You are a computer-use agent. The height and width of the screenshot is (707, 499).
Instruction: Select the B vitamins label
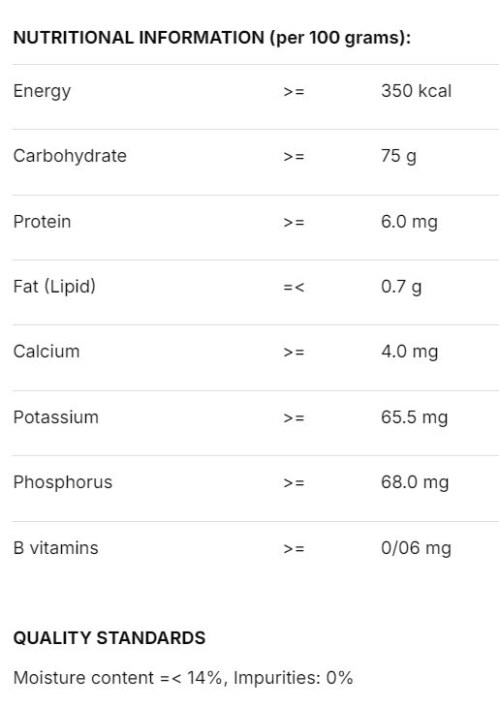[x=56, y=548]
